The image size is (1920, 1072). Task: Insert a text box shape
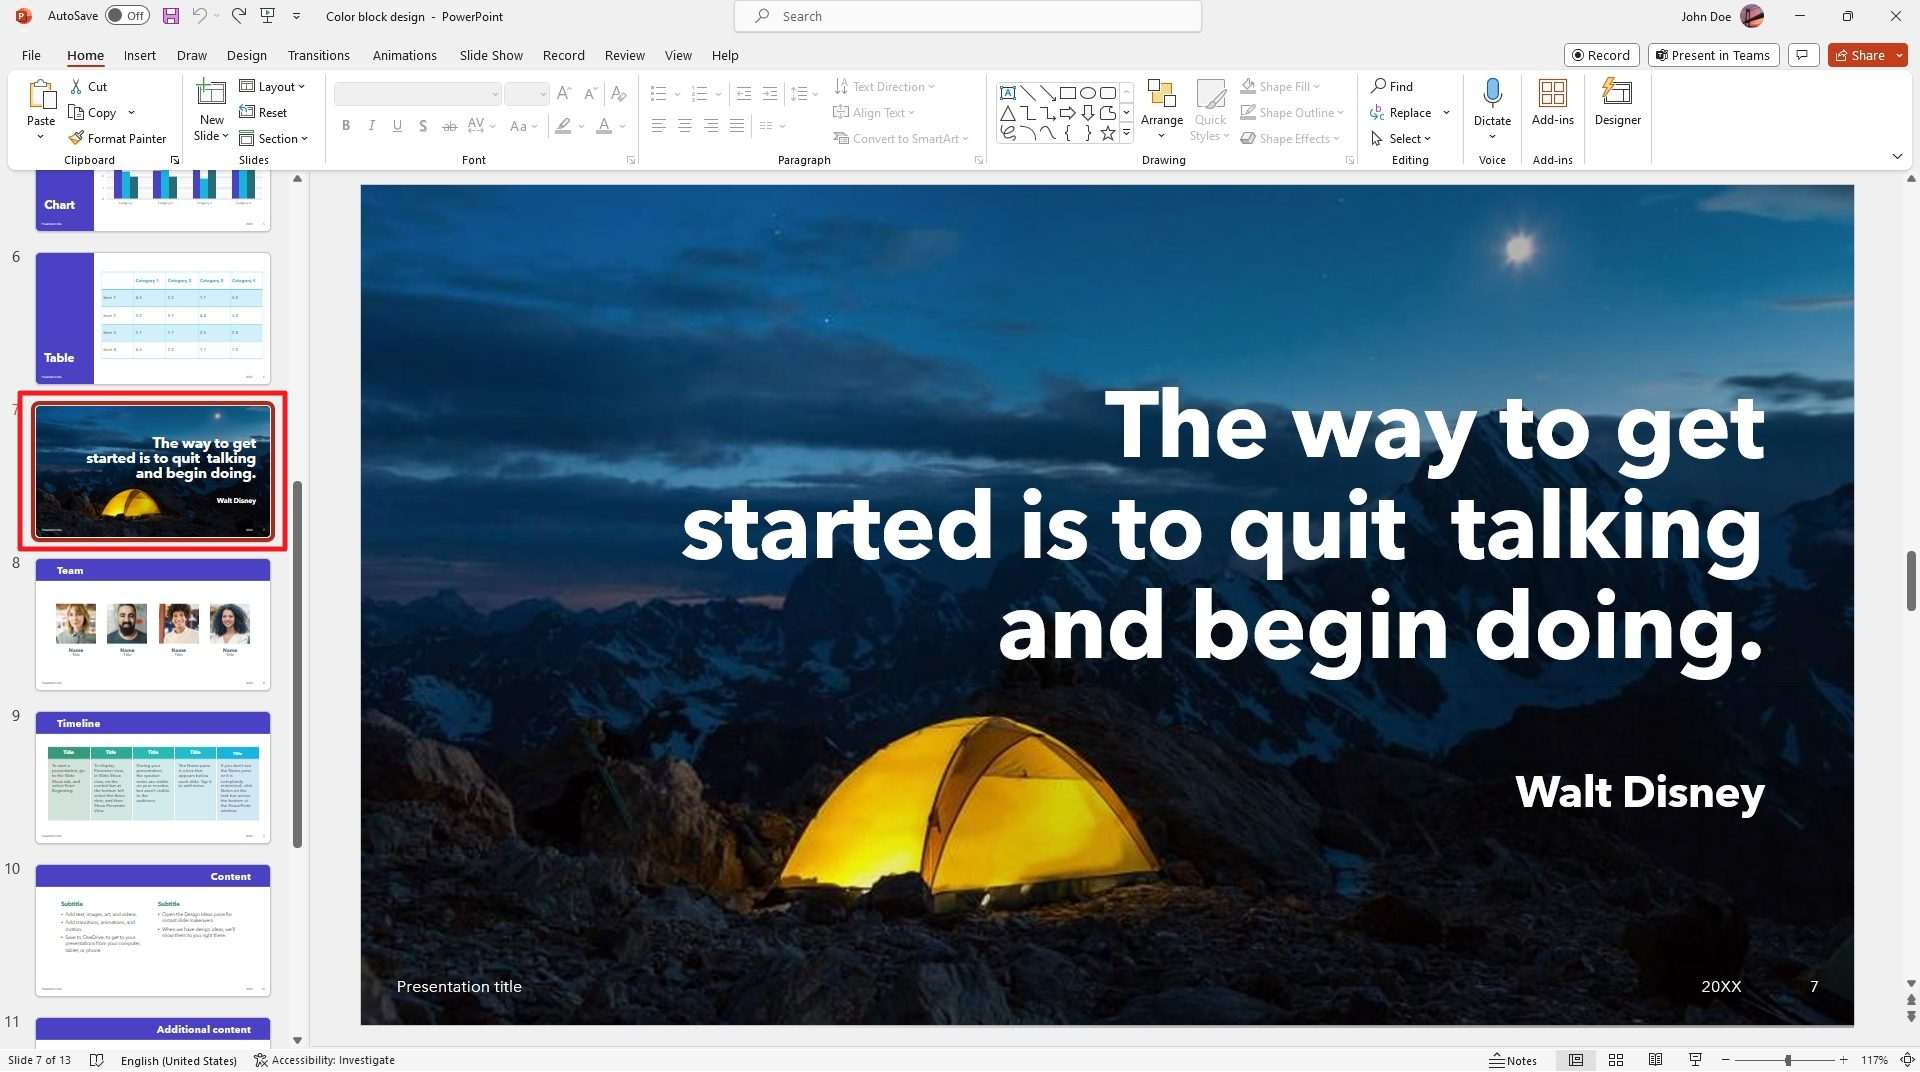(1008, 93)
